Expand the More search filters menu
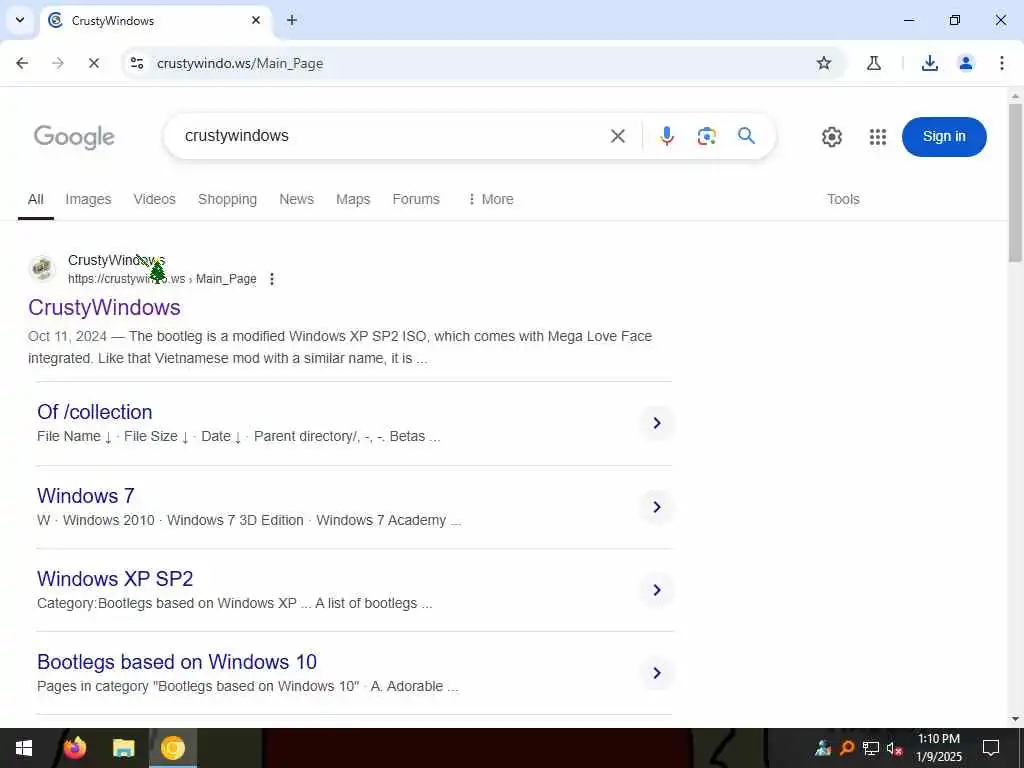Image resolution: width=1024 pixels, height=768 pixels. click(x=490, y=199)
